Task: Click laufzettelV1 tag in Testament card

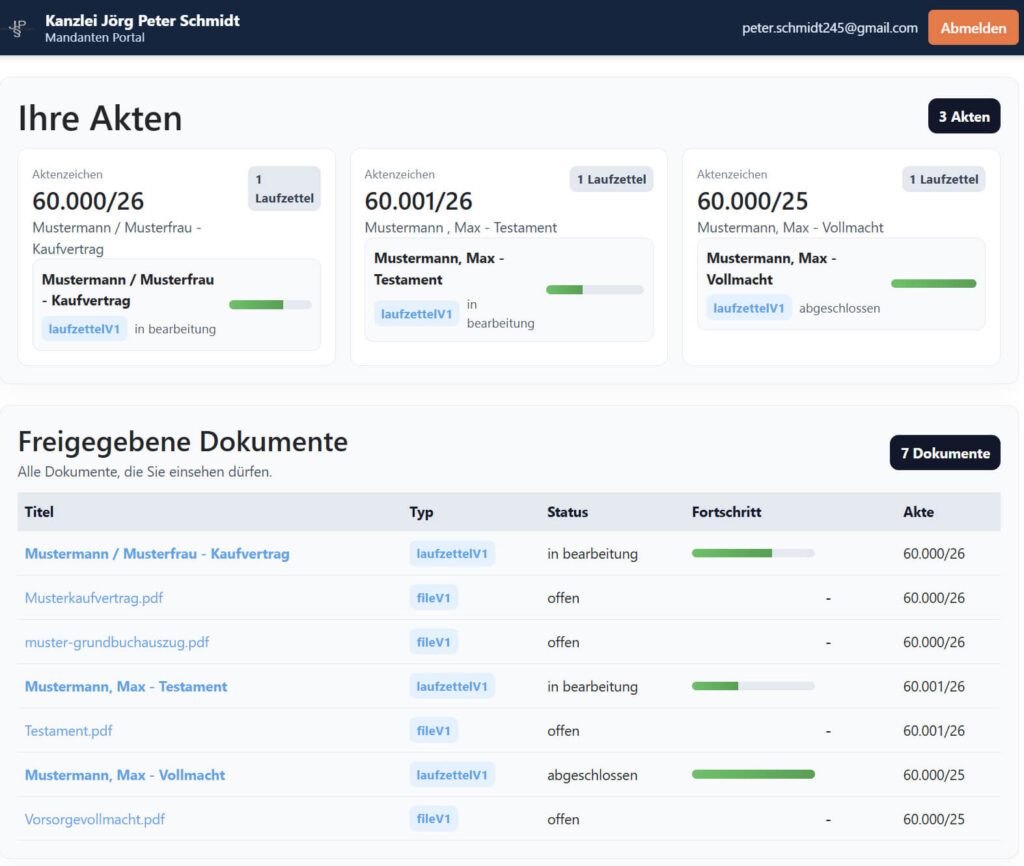Action: (x=416, y=314)
